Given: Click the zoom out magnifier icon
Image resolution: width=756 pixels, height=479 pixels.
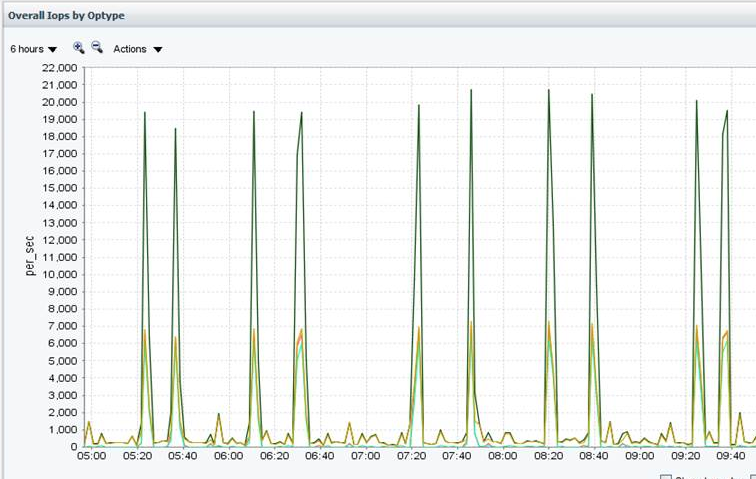Looking at the screenshot, I should (97, 48).
